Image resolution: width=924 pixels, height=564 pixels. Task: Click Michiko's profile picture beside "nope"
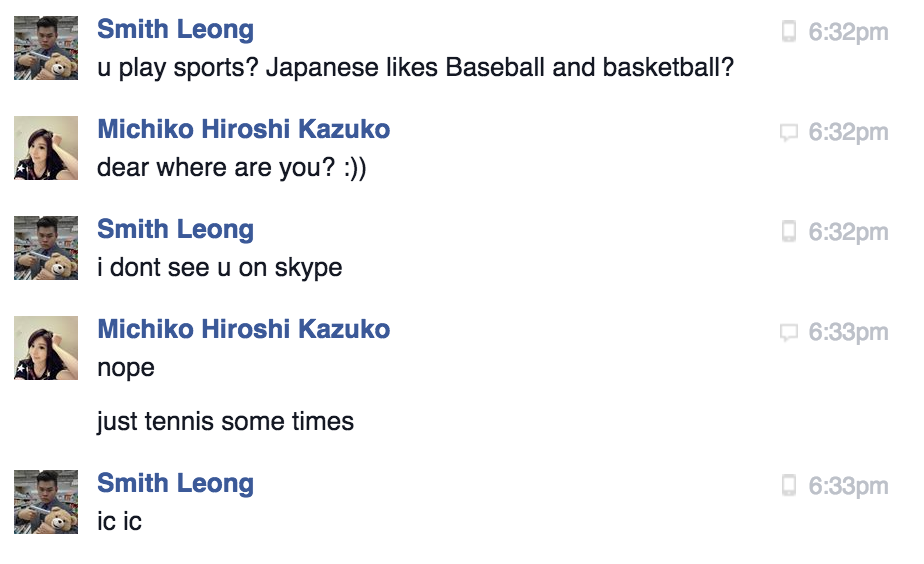click(46, 348)
